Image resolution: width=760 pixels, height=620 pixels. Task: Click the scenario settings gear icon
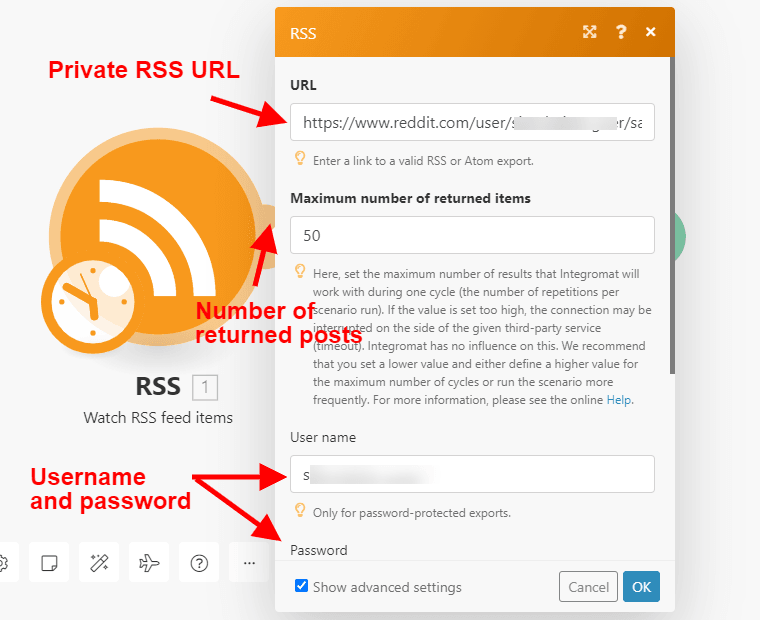(3, 563)
